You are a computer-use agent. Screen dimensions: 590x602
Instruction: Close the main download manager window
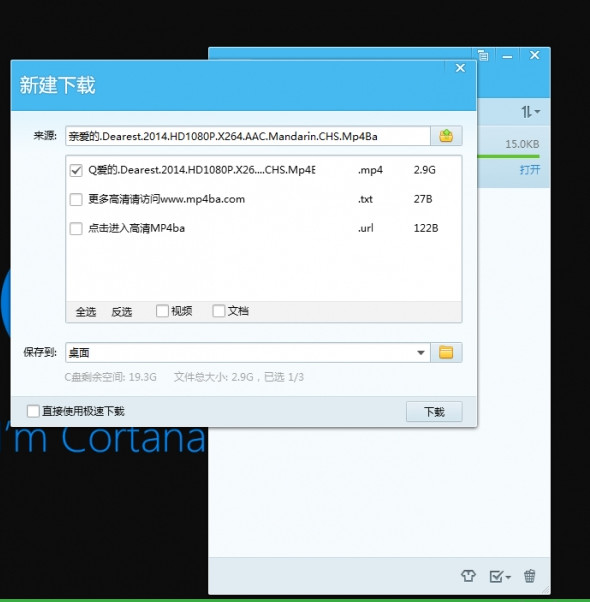535,55
